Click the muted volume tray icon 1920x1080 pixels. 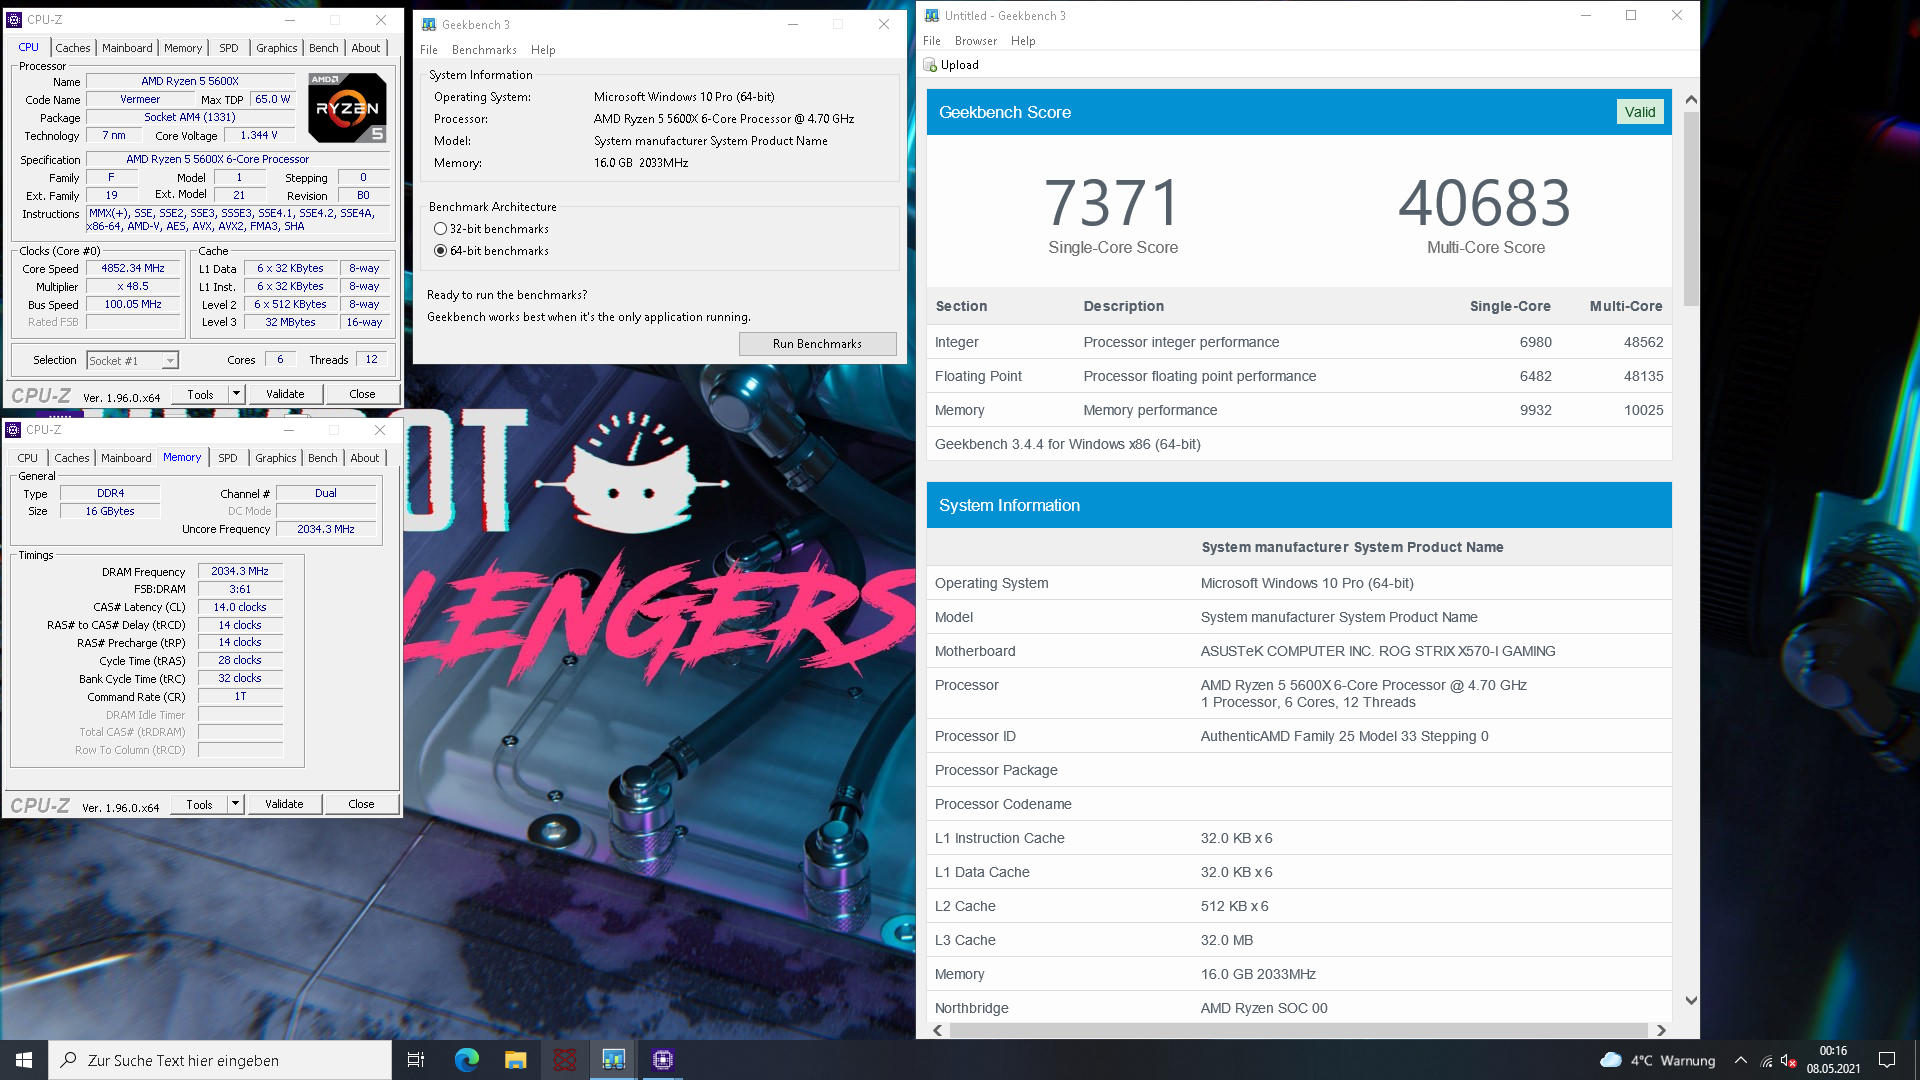(1789, 1060)
